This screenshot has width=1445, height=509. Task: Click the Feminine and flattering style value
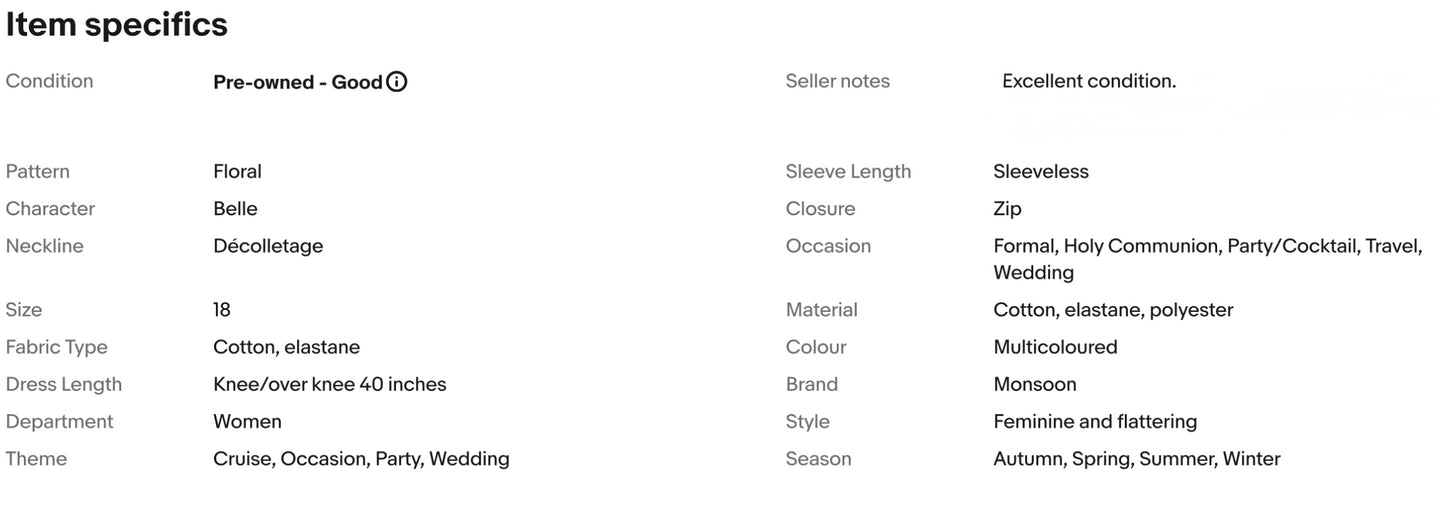(x=1095, y=422)
